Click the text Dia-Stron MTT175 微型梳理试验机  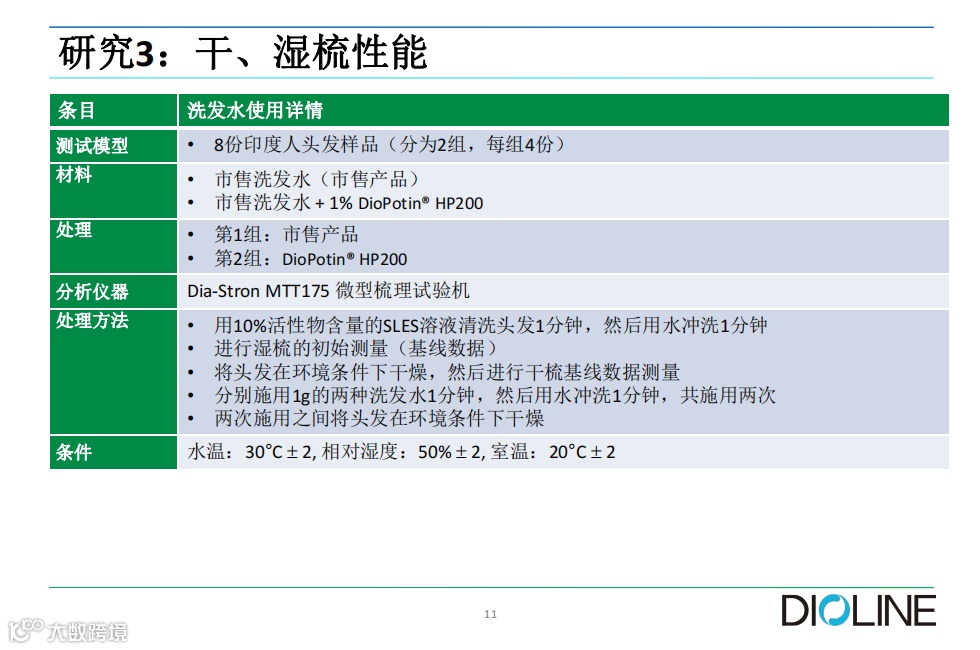[x=328, y=291]
